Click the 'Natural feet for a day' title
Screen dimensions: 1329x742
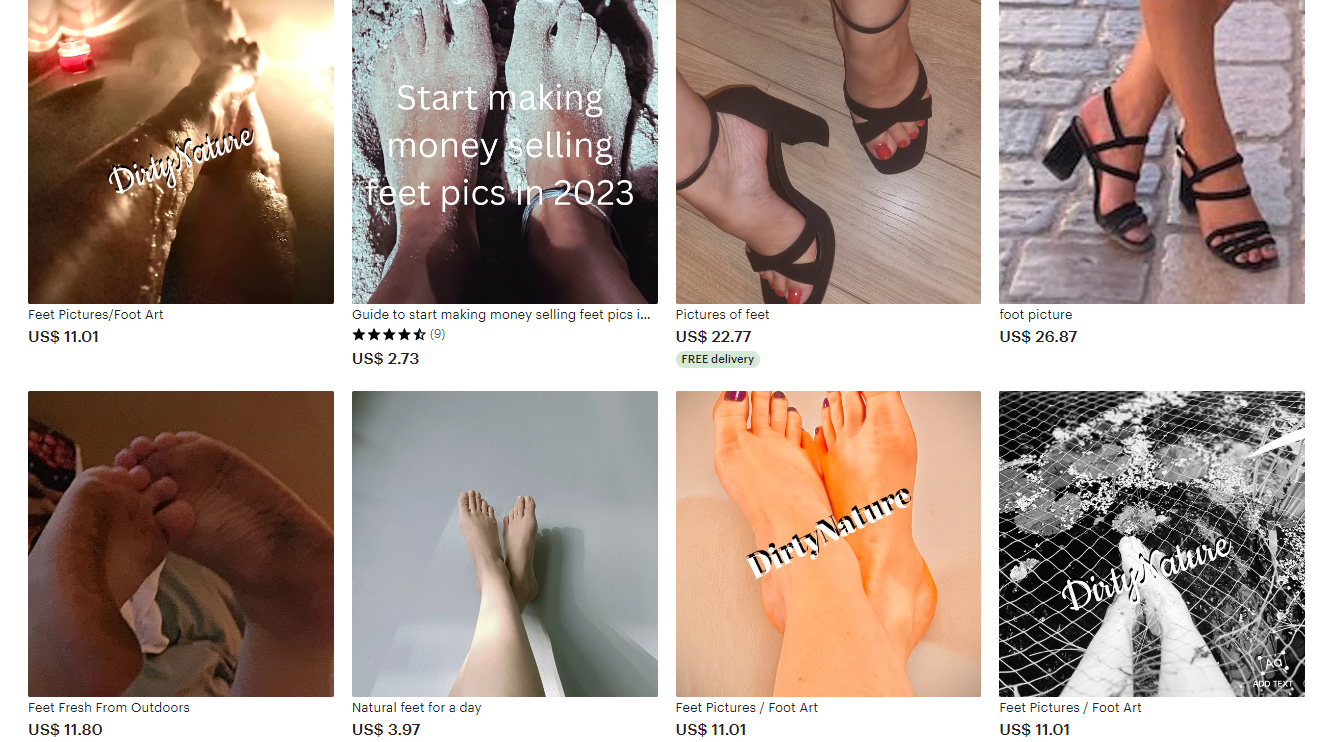pos(417,708)
